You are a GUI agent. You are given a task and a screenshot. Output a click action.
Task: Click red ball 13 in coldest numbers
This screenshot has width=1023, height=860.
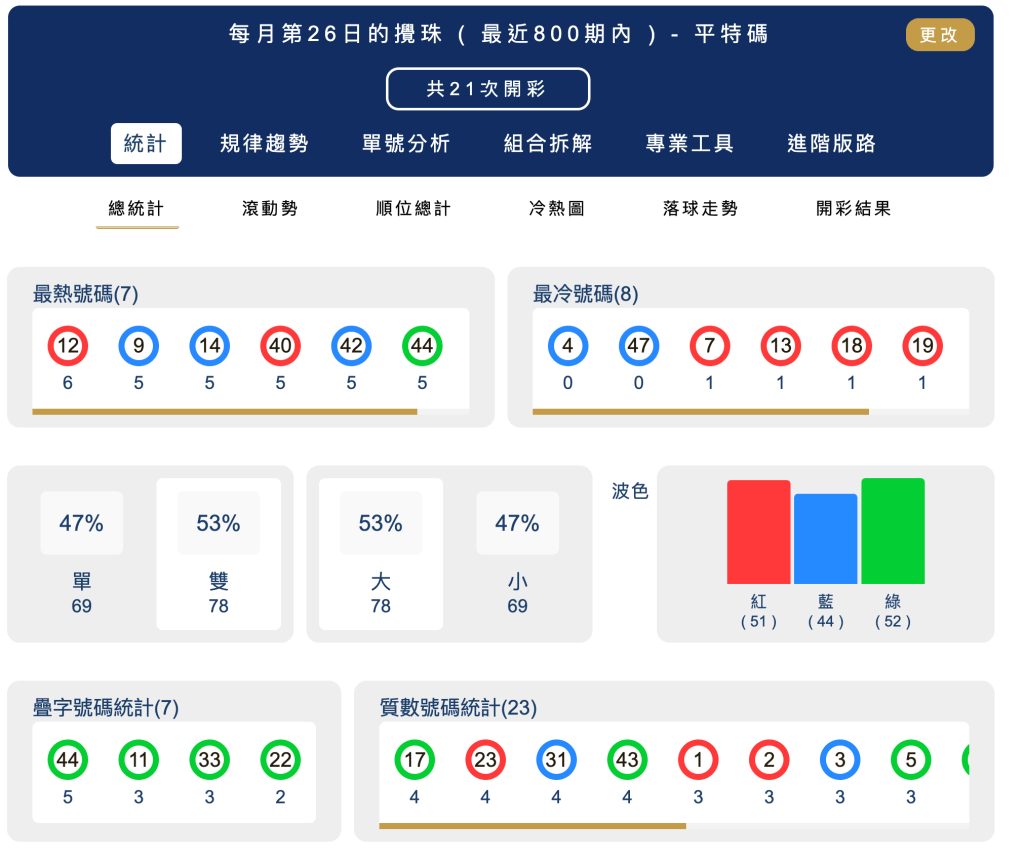[x=780, y=345]
